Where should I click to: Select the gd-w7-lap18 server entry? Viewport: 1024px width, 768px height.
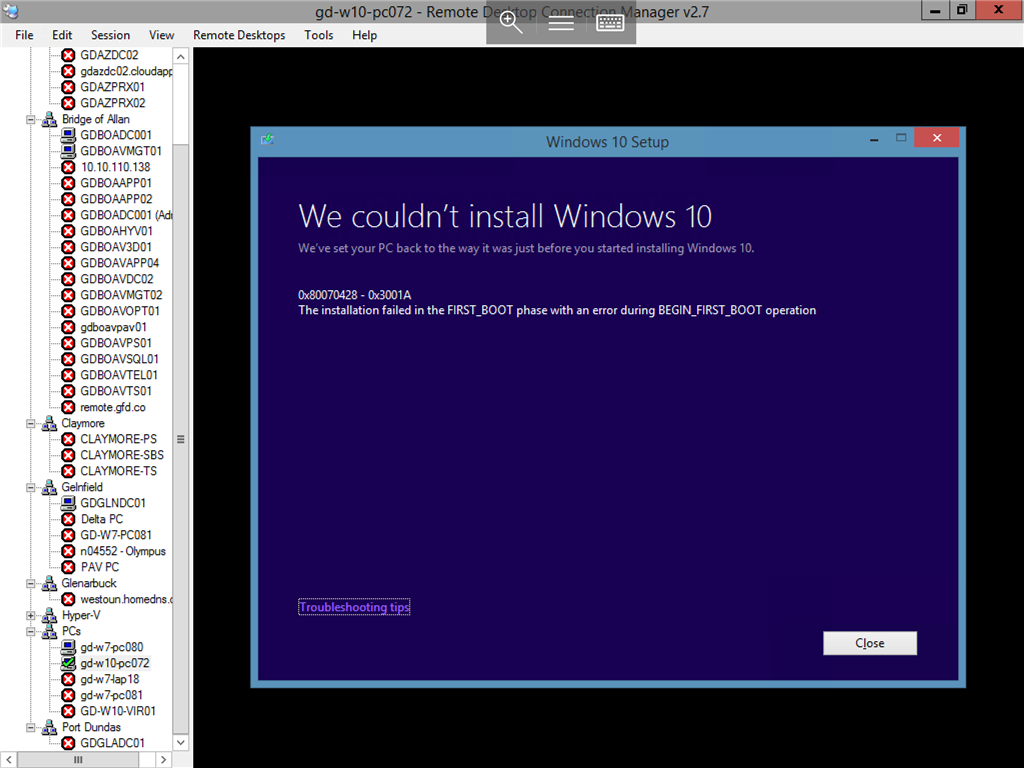110,679
